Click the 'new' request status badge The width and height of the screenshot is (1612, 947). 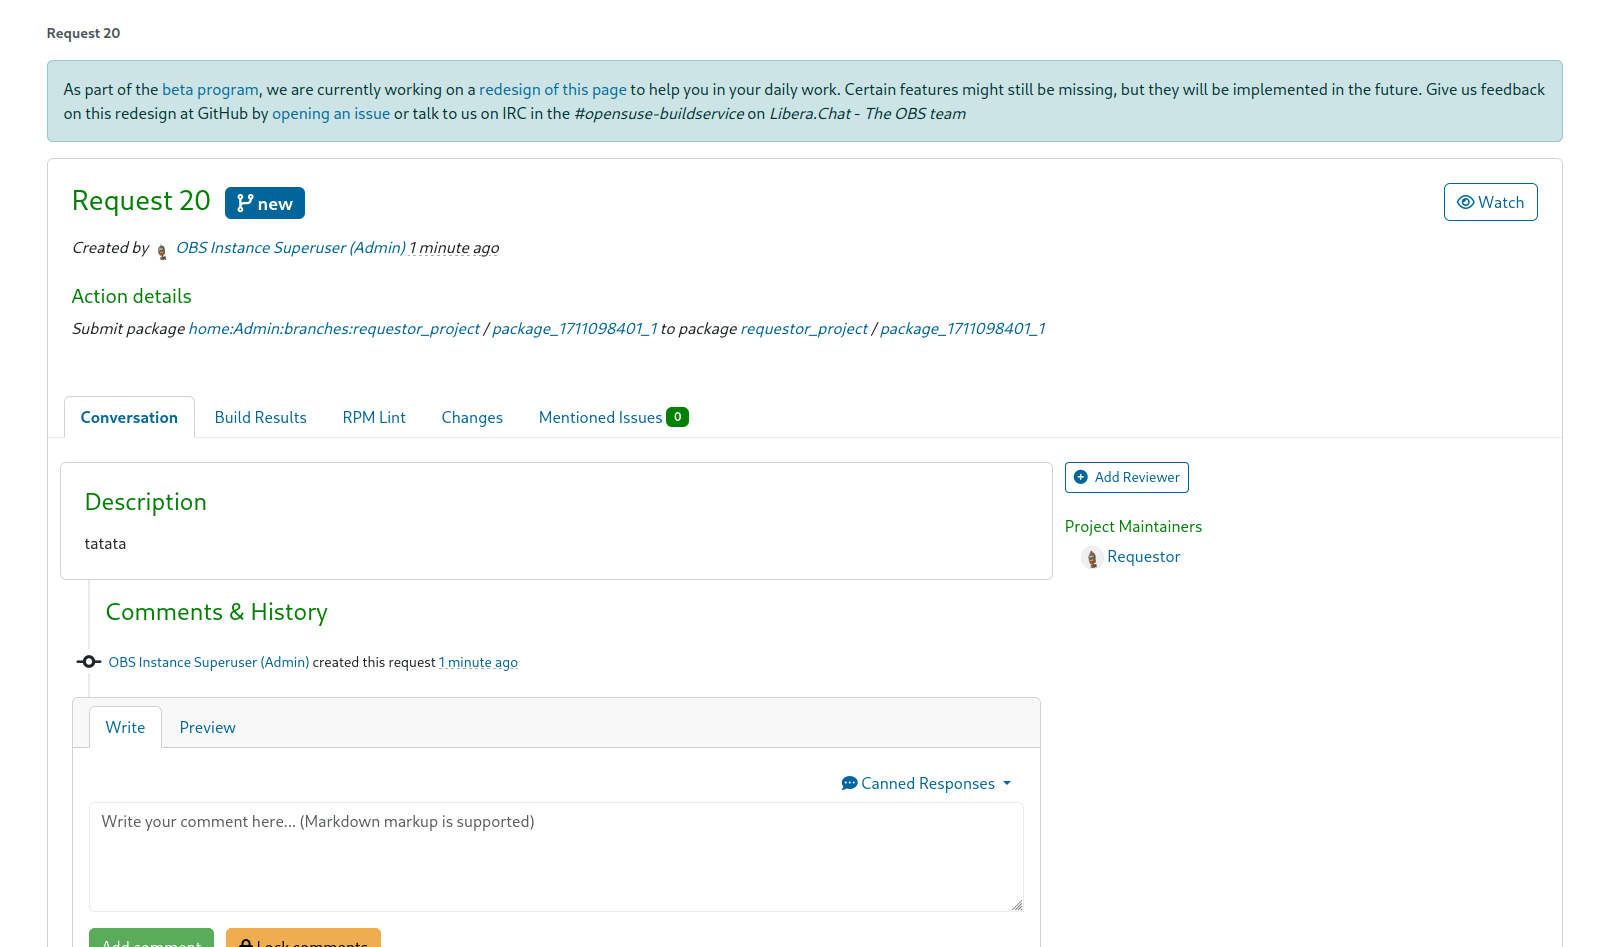pos(265,203)
